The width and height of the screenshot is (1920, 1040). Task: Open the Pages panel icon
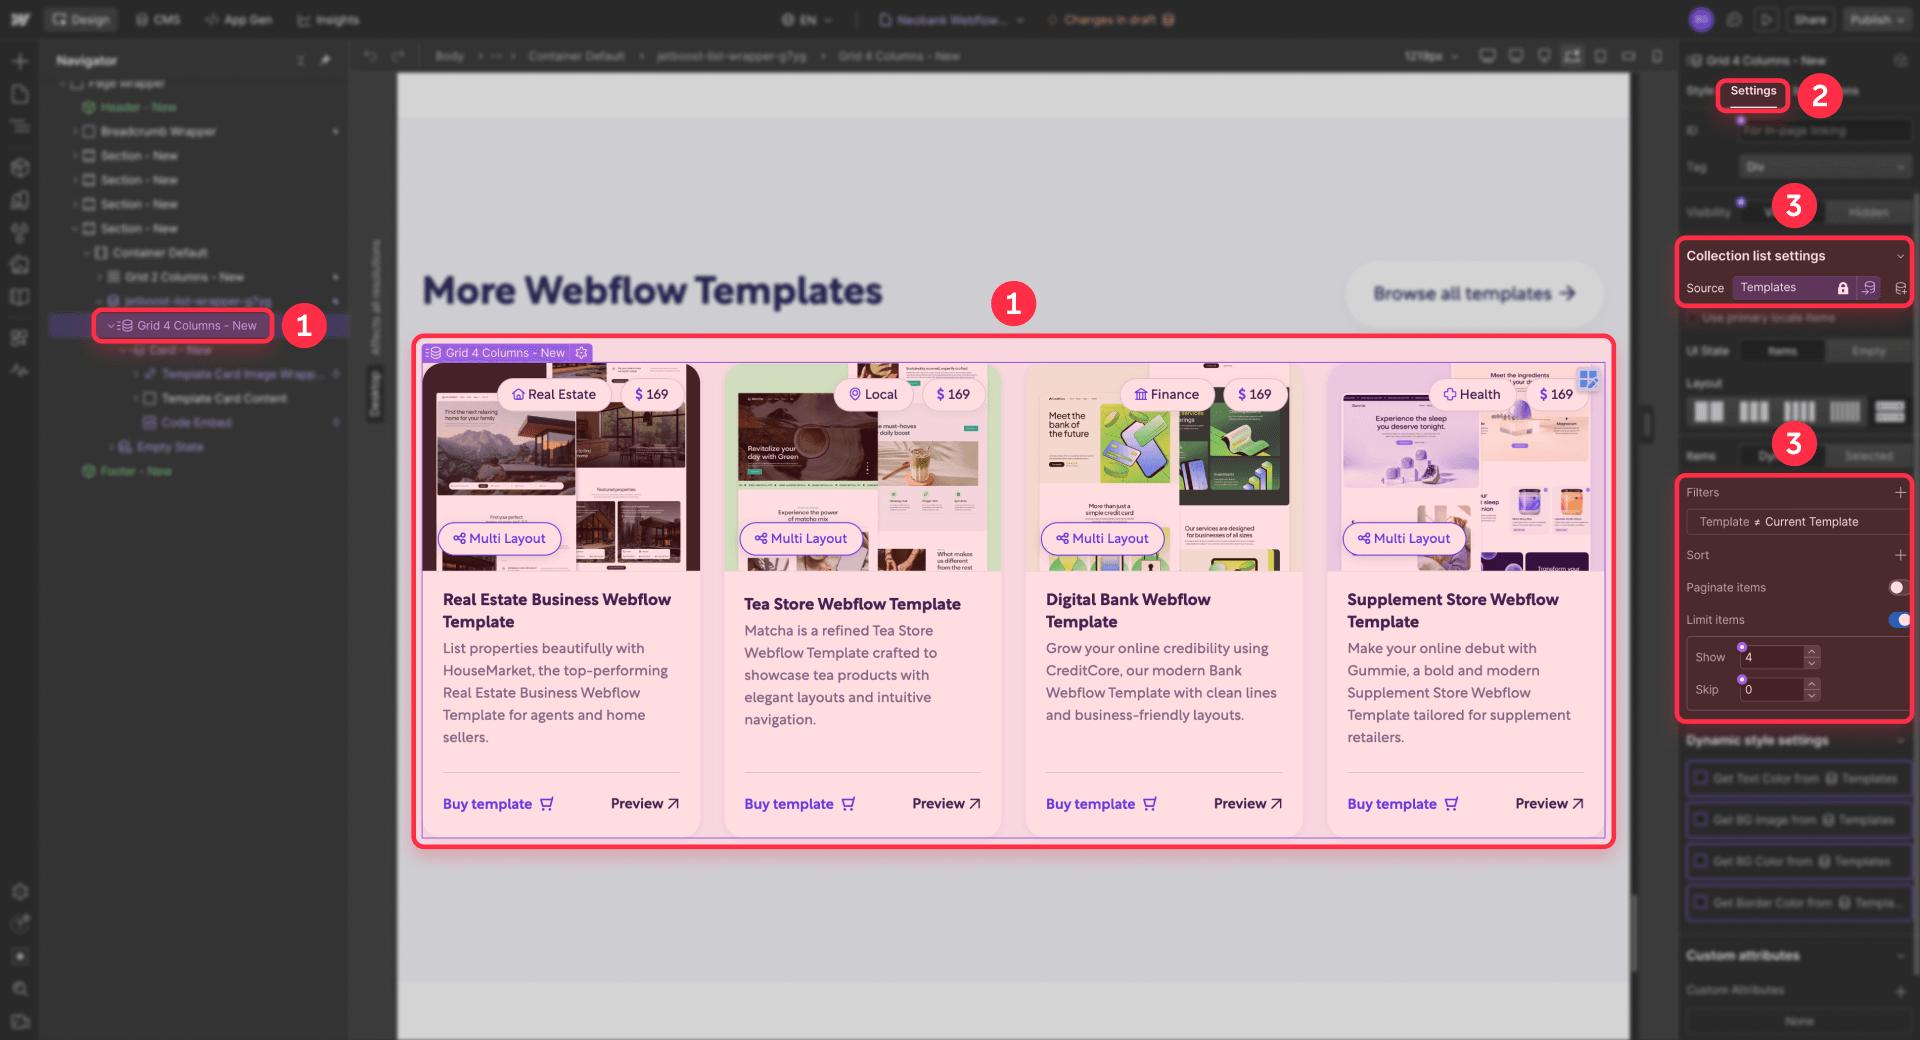click(20, 94)
